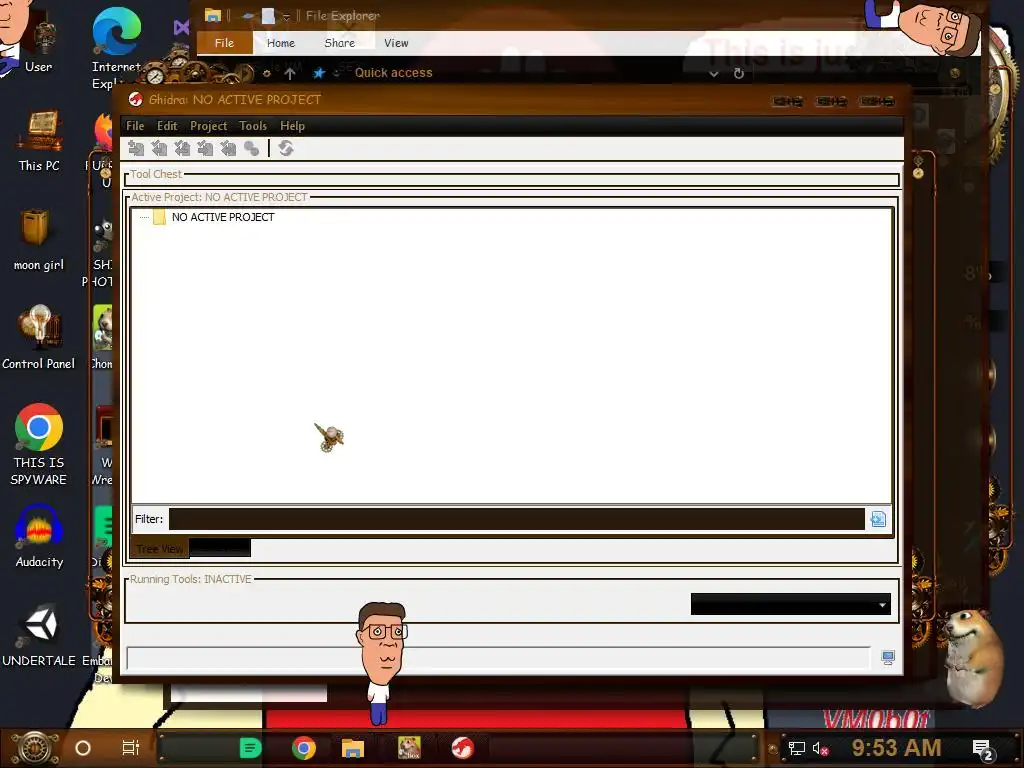
Task: Click Ghidra icon on the taskbar
Action: click(462, 748)
